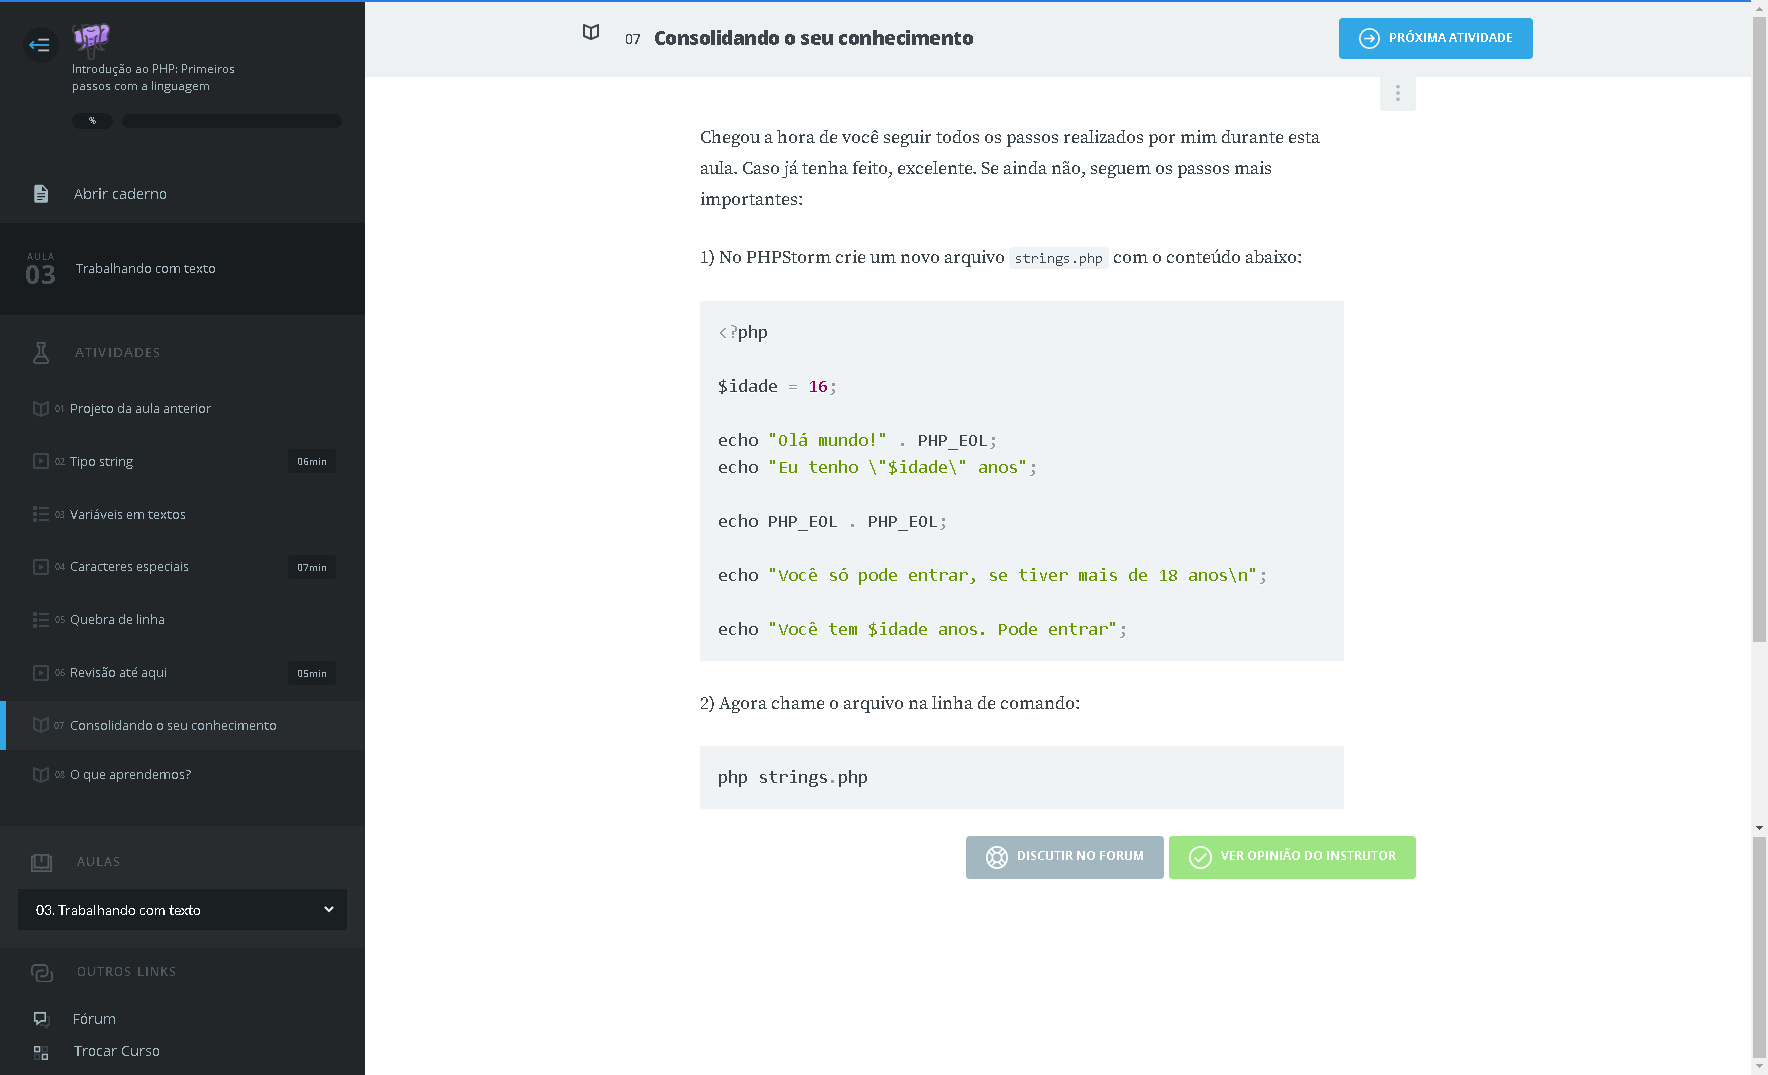
Task: Click the PHP course elephant logo
Action: [x=91, y=39]
